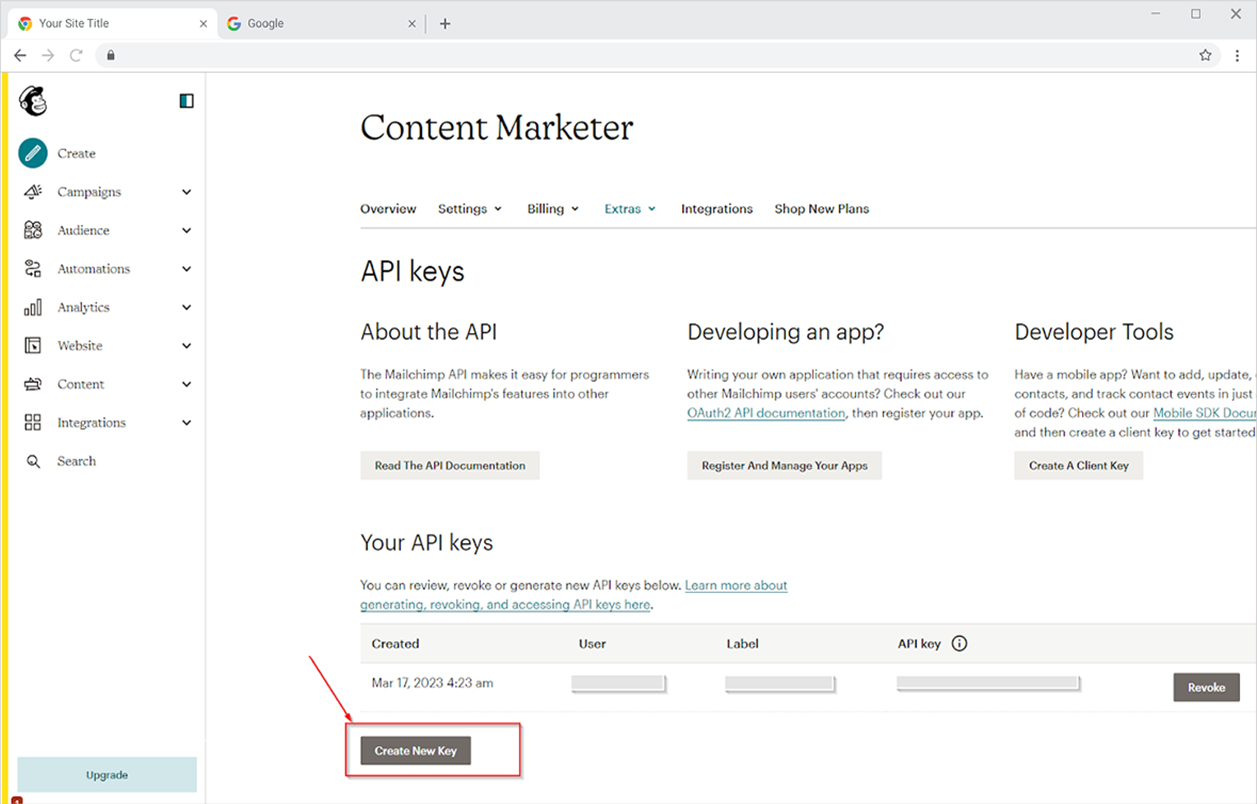This screenshot has height=804, width=1257.
Task: Click the browser address bar
Action: (650, 55)
